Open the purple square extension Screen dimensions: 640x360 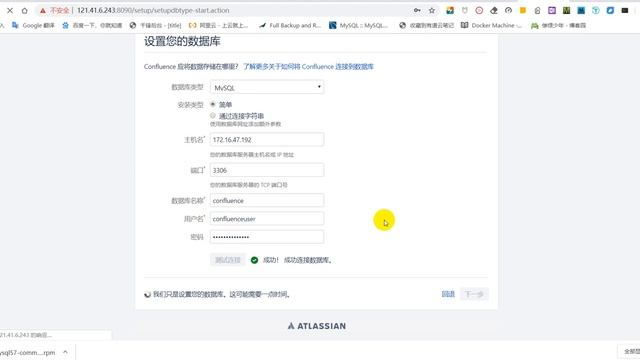tap(552, 11)
